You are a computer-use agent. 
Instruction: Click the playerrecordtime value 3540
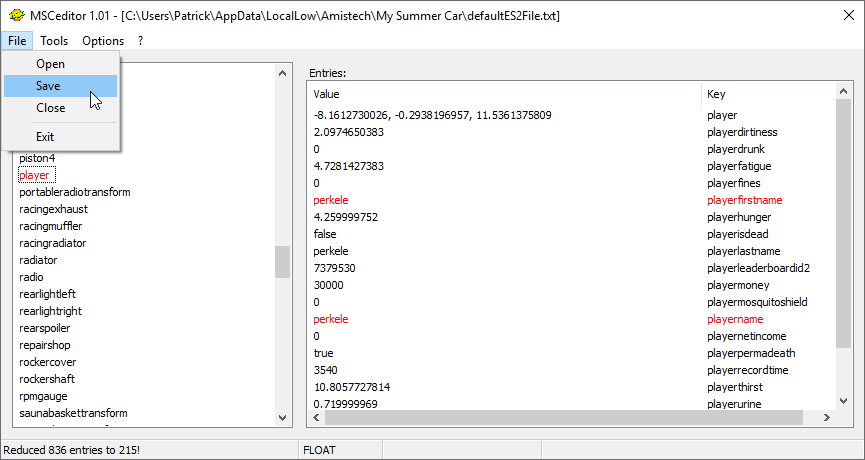point(325,371)
